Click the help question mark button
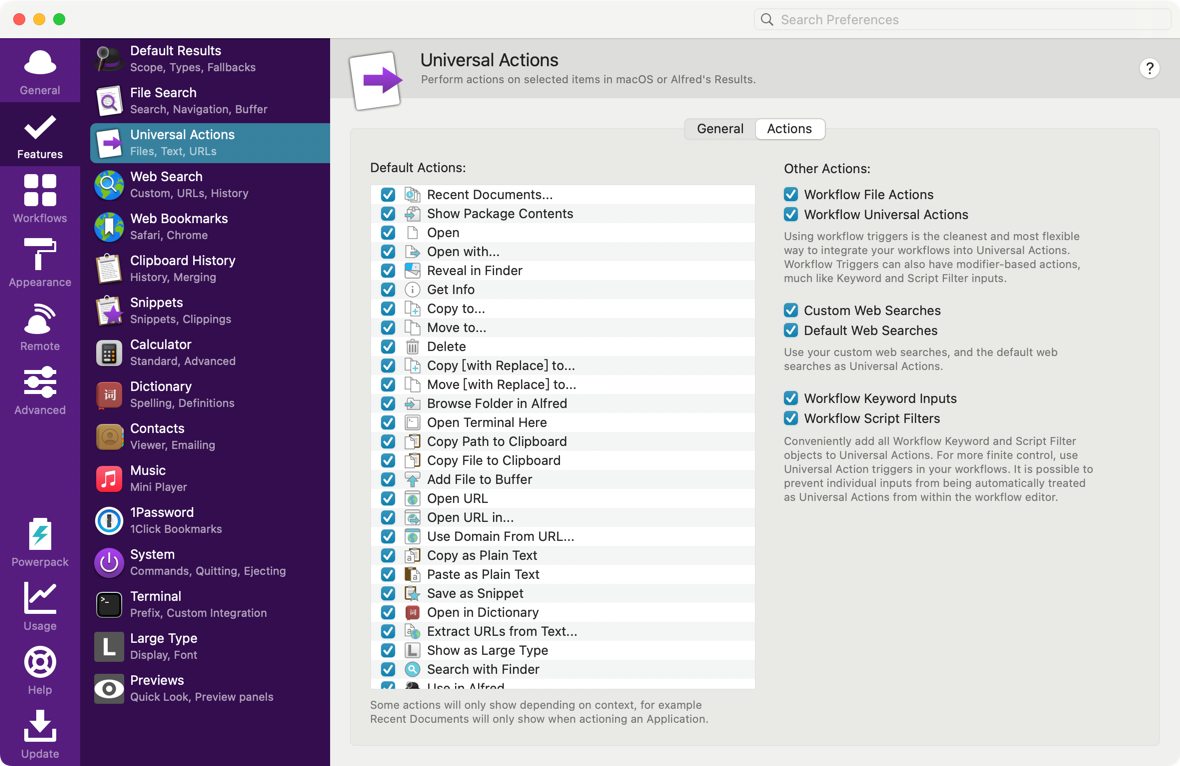 point(1149,68)
